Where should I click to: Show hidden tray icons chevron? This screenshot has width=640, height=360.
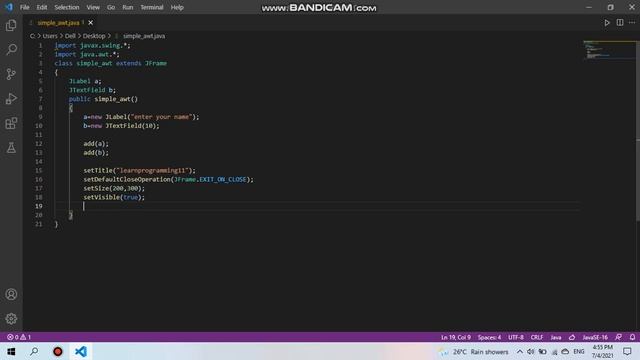point(520,351)
